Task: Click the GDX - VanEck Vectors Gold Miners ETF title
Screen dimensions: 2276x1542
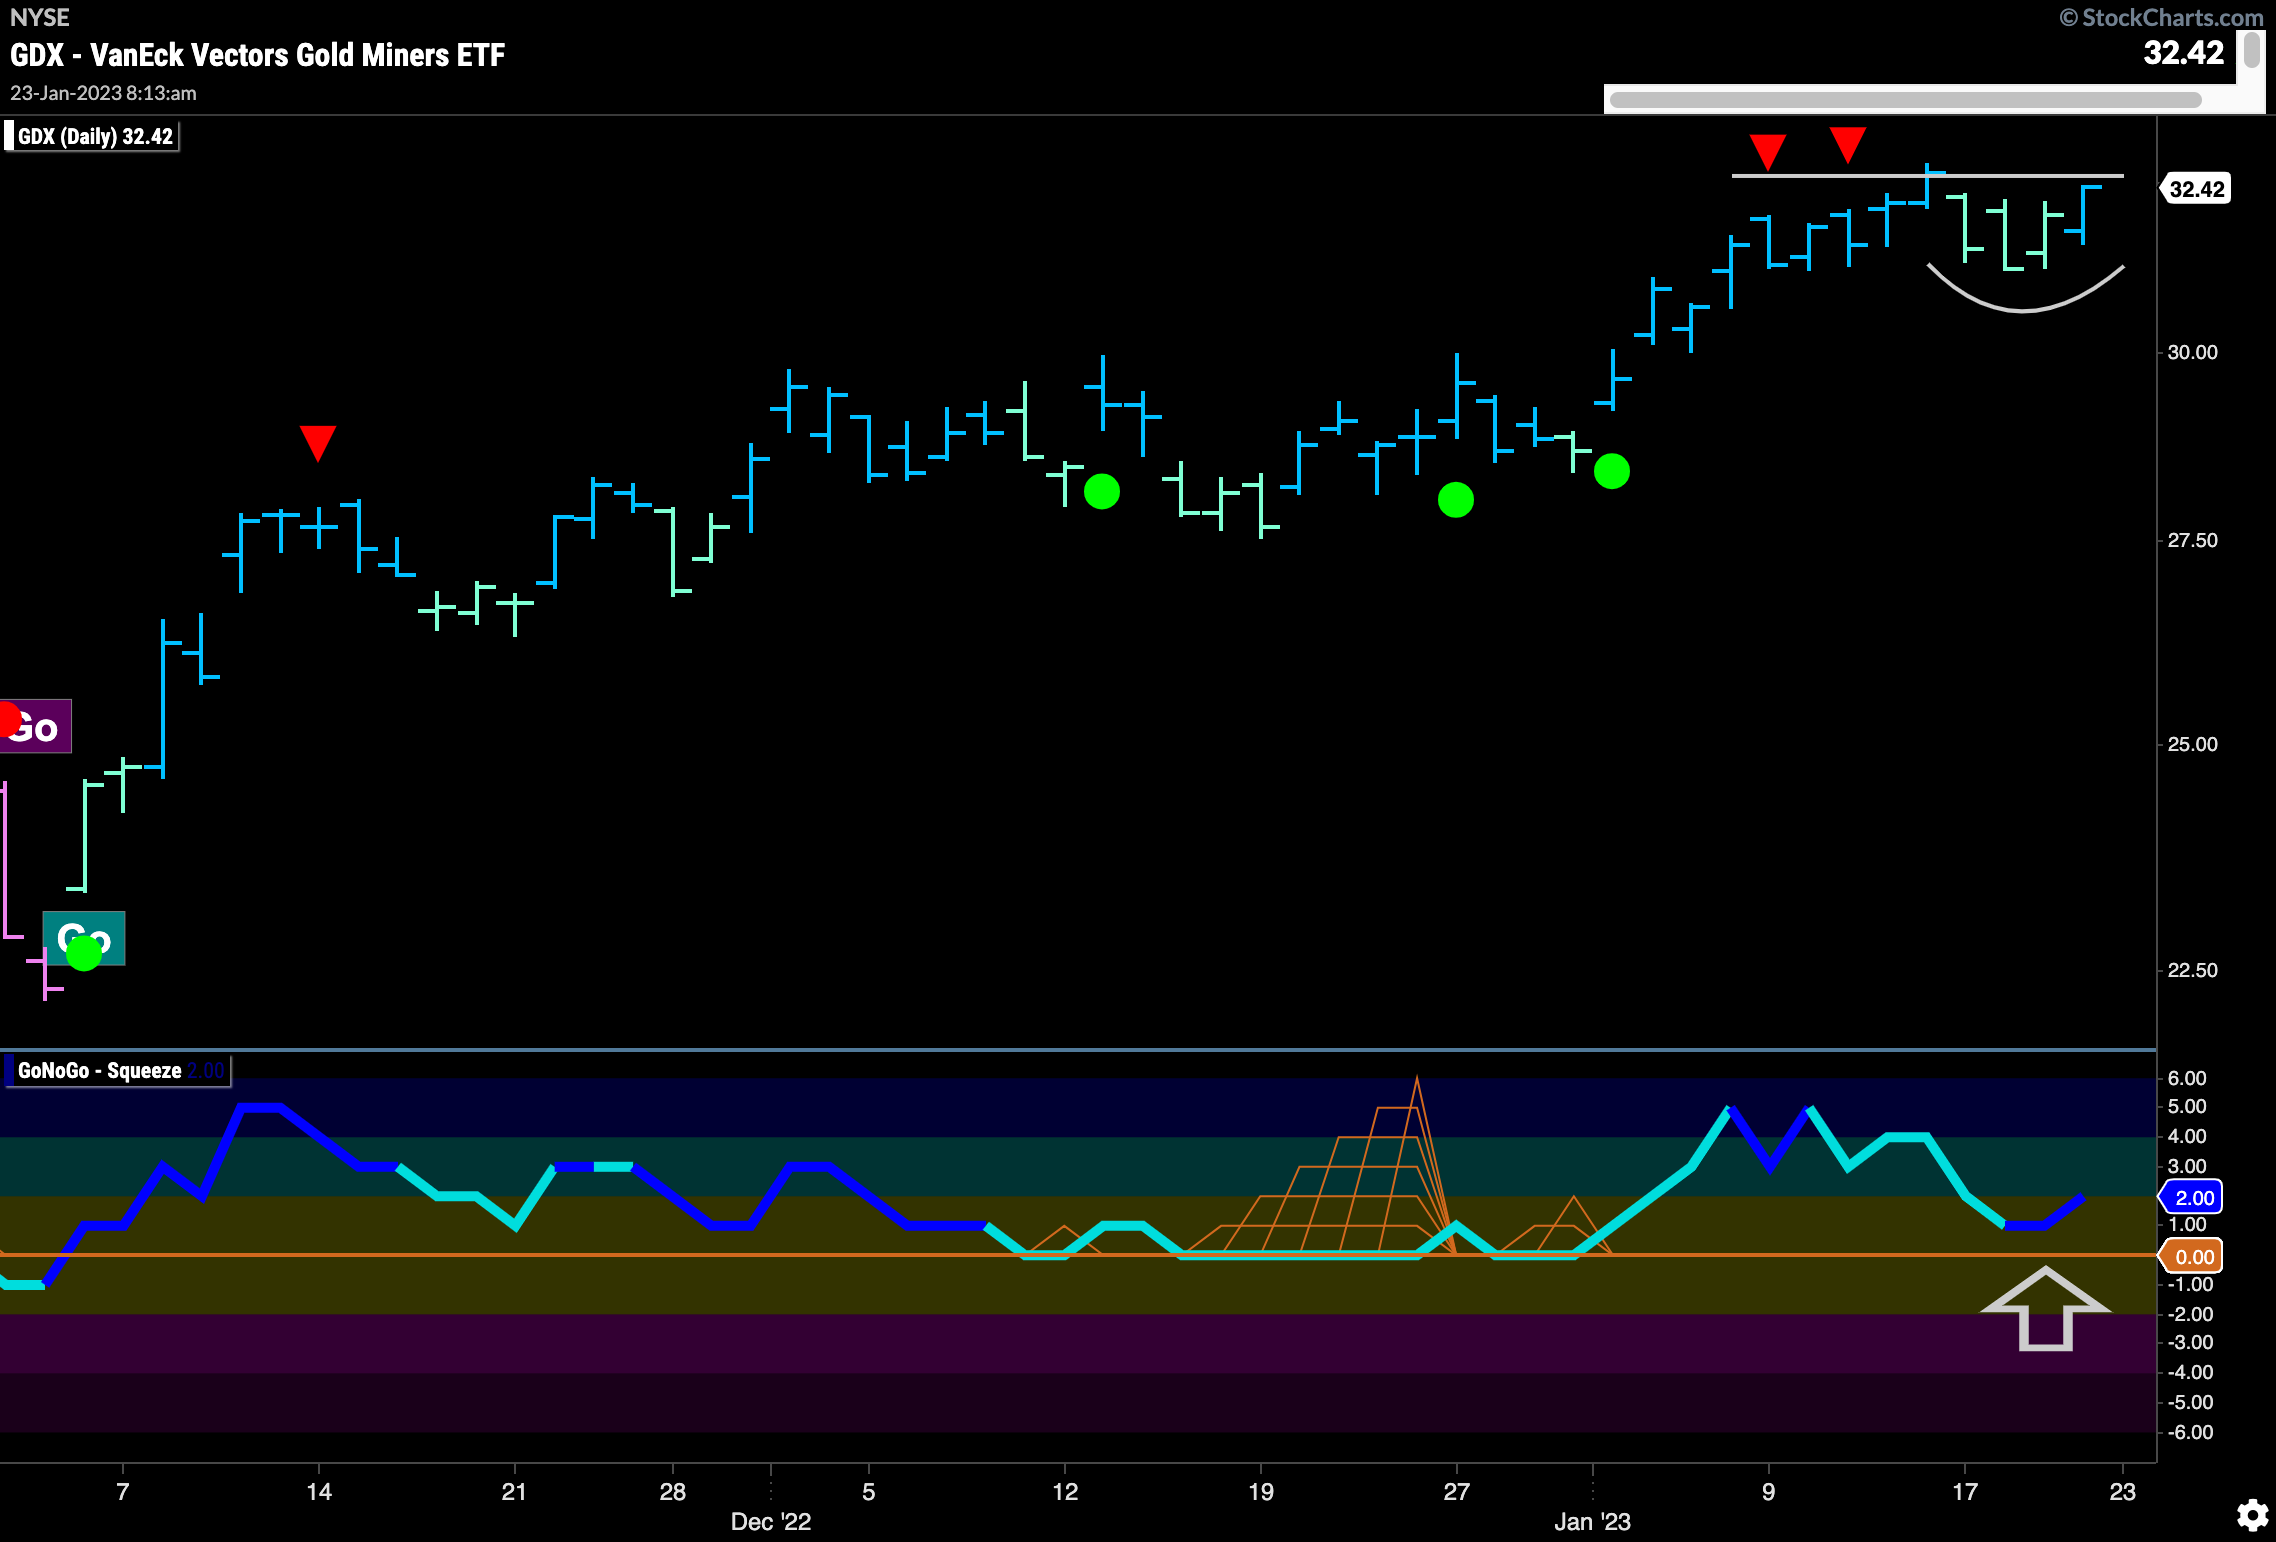Action: 258,55
